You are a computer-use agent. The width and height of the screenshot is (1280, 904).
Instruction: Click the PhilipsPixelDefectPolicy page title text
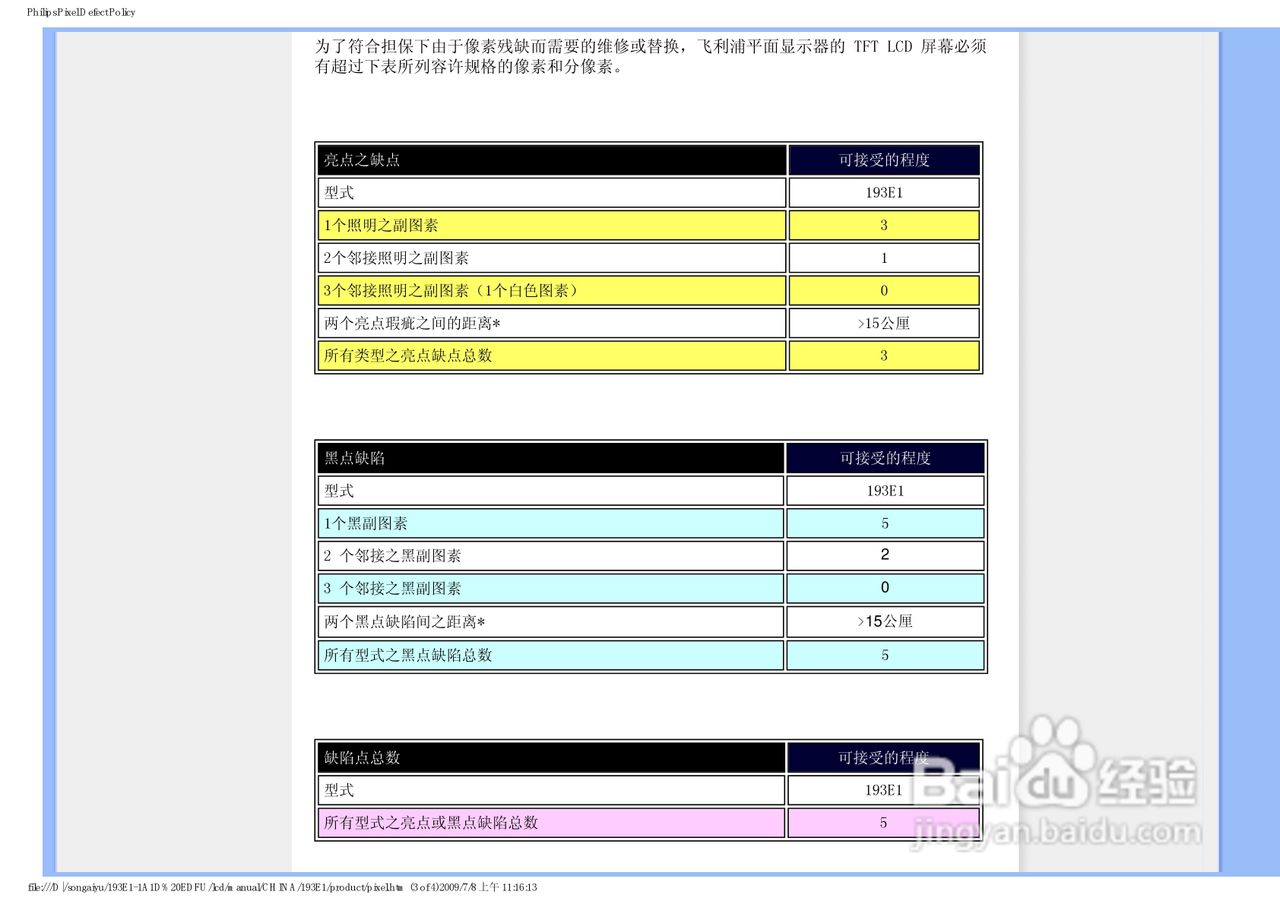tap(81, 12)
